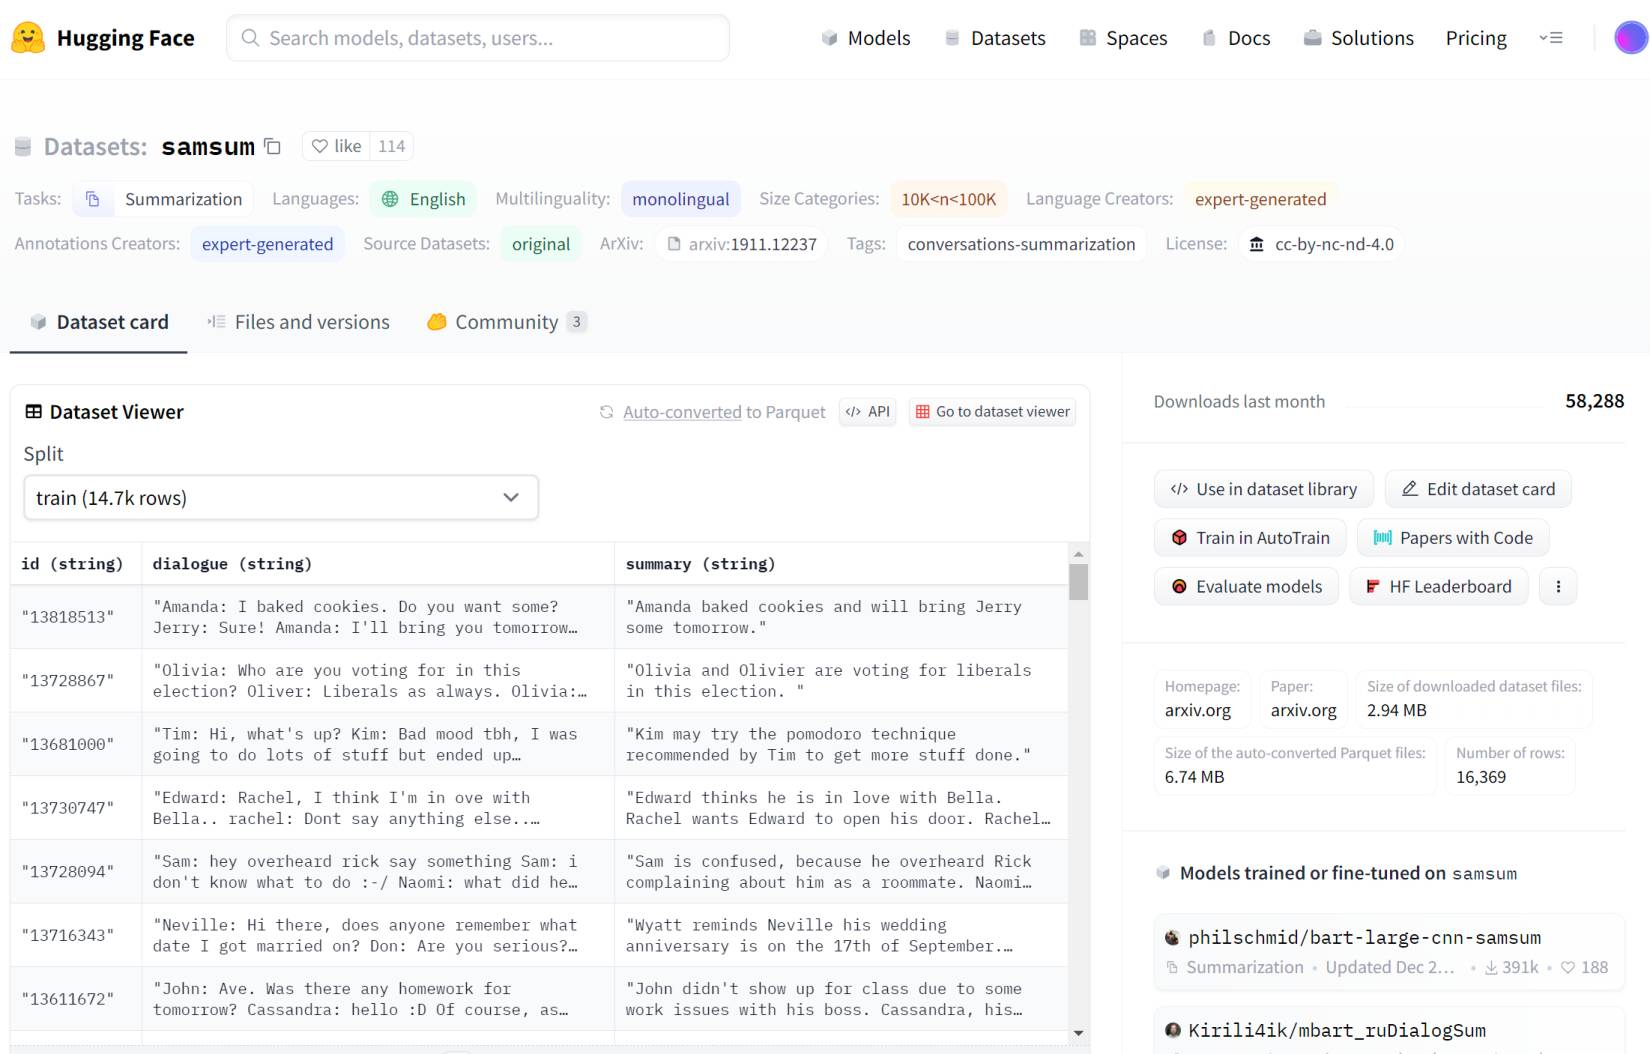Screen dimensions: 1650x1054
Task: Open the user profile avatar
Action: click(1630, 38)
